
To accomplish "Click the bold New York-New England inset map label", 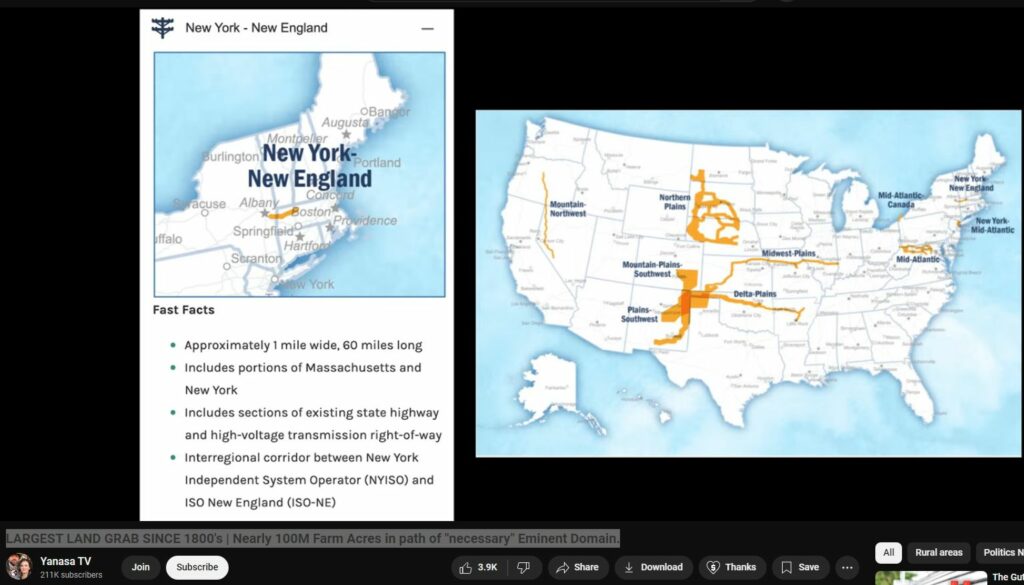I will (x=310, y=166).
